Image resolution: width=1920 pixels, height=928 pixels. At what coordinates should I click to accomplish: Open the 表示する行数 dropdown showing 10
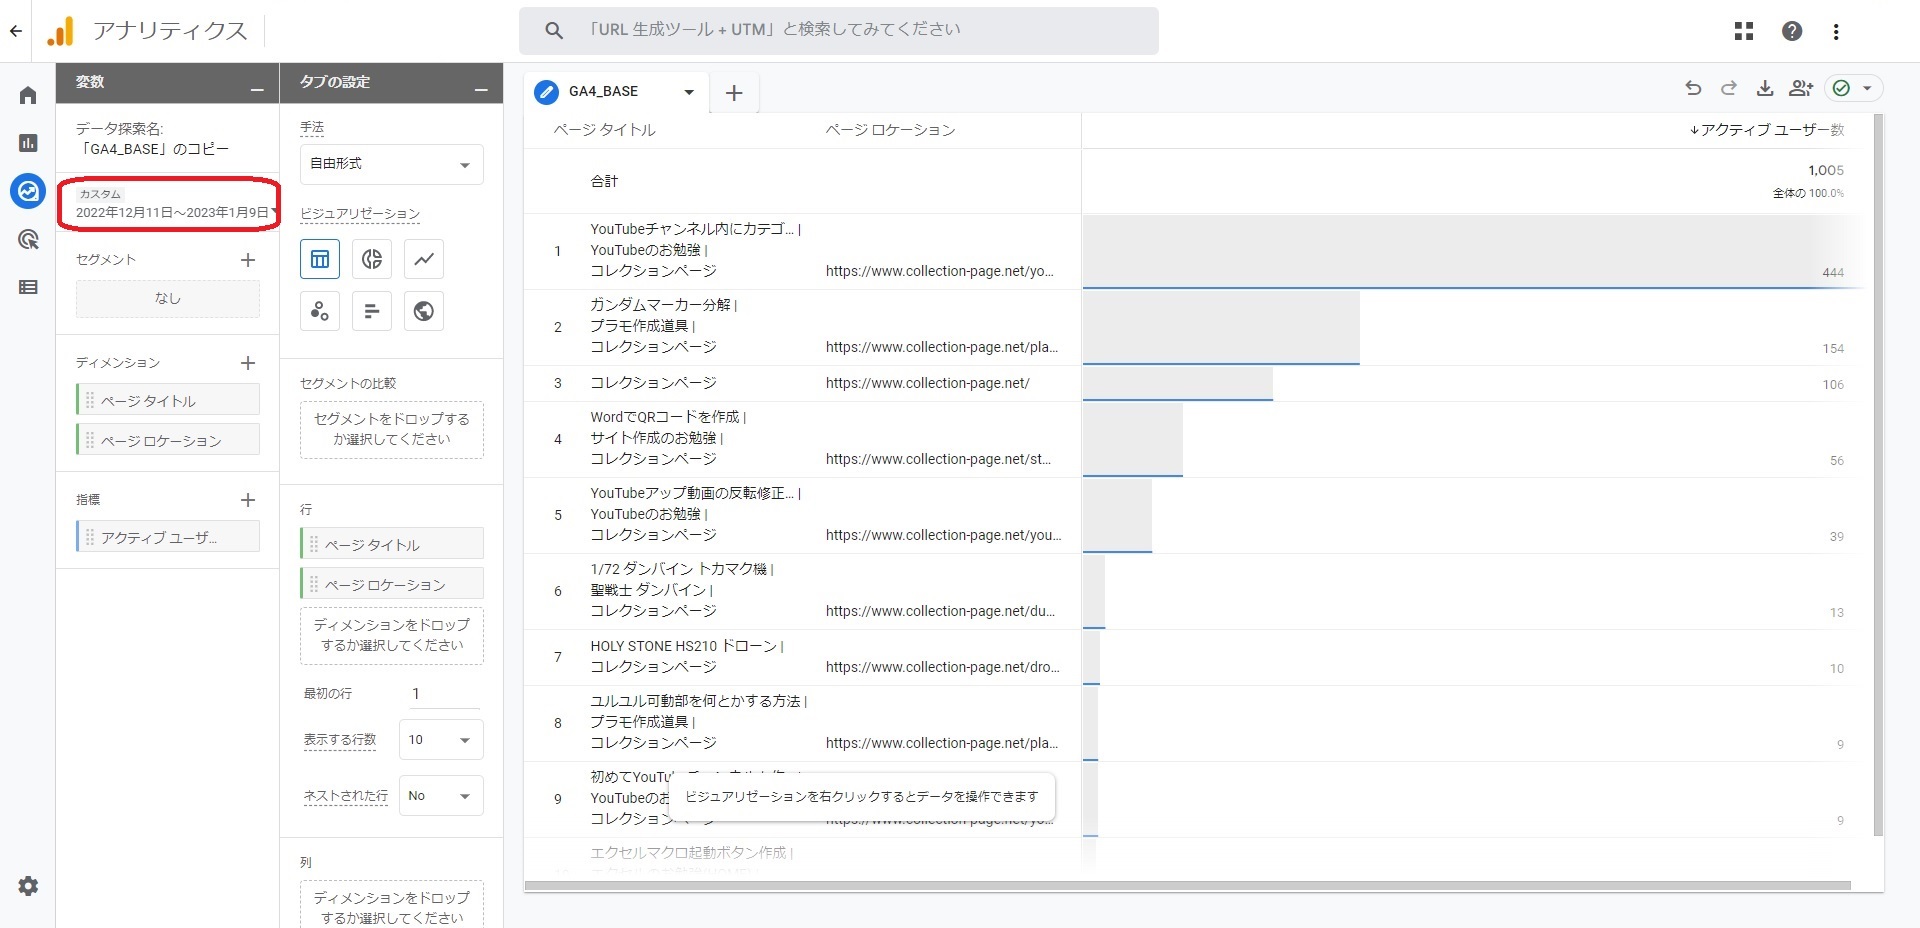[x=441, y=740]
